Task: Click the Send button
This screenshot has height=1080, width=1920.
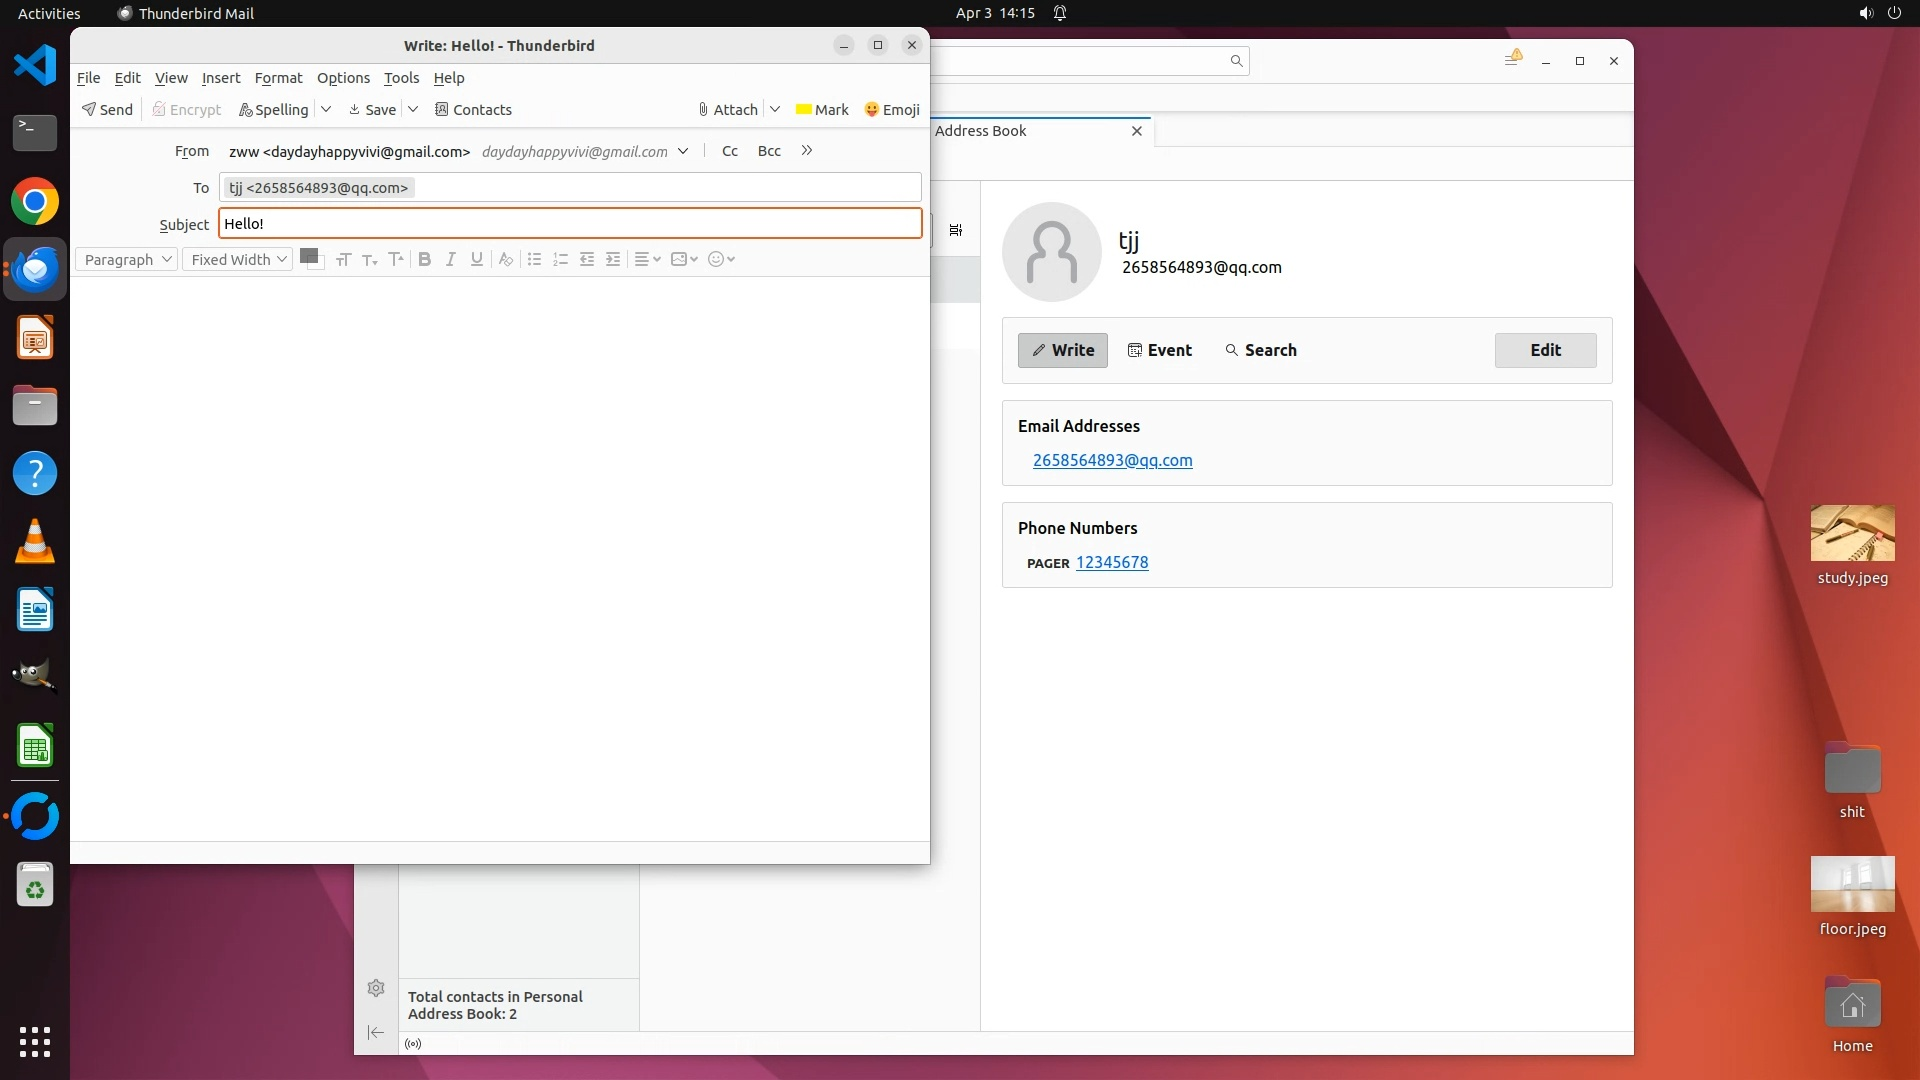Action: point(107,110)
